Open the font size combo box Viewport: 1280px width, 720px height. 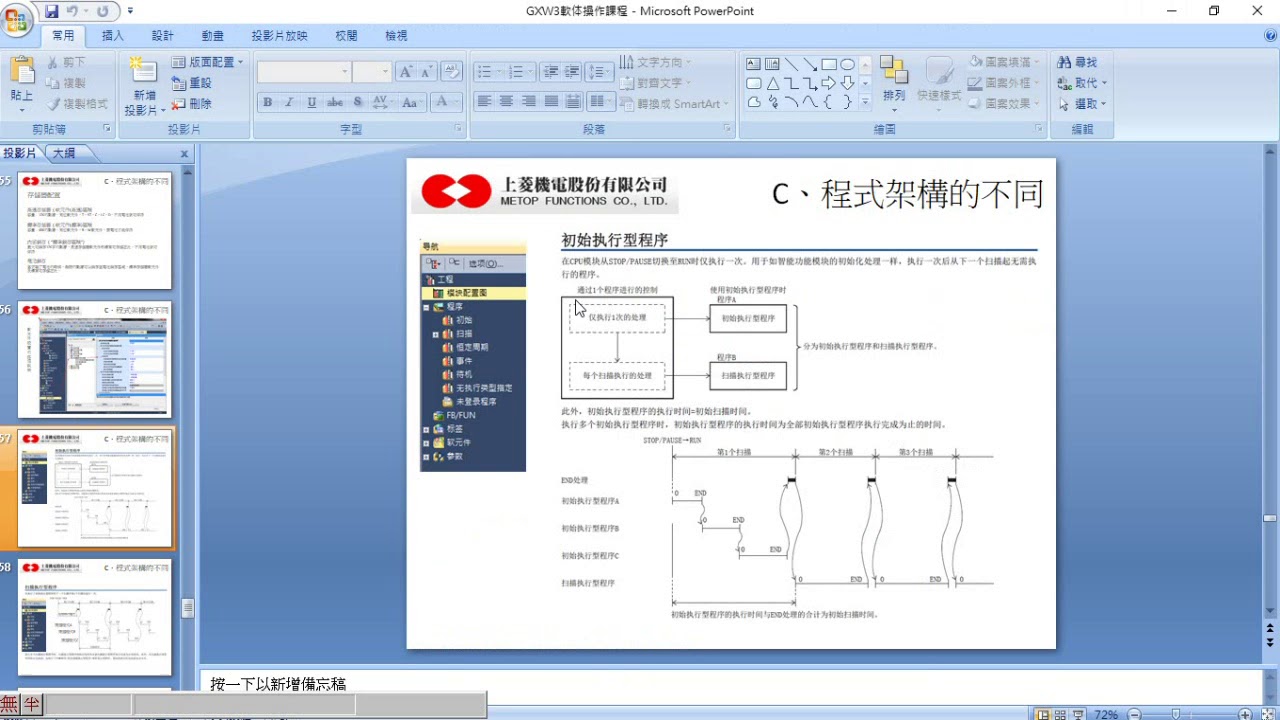(x=371, y=72)
